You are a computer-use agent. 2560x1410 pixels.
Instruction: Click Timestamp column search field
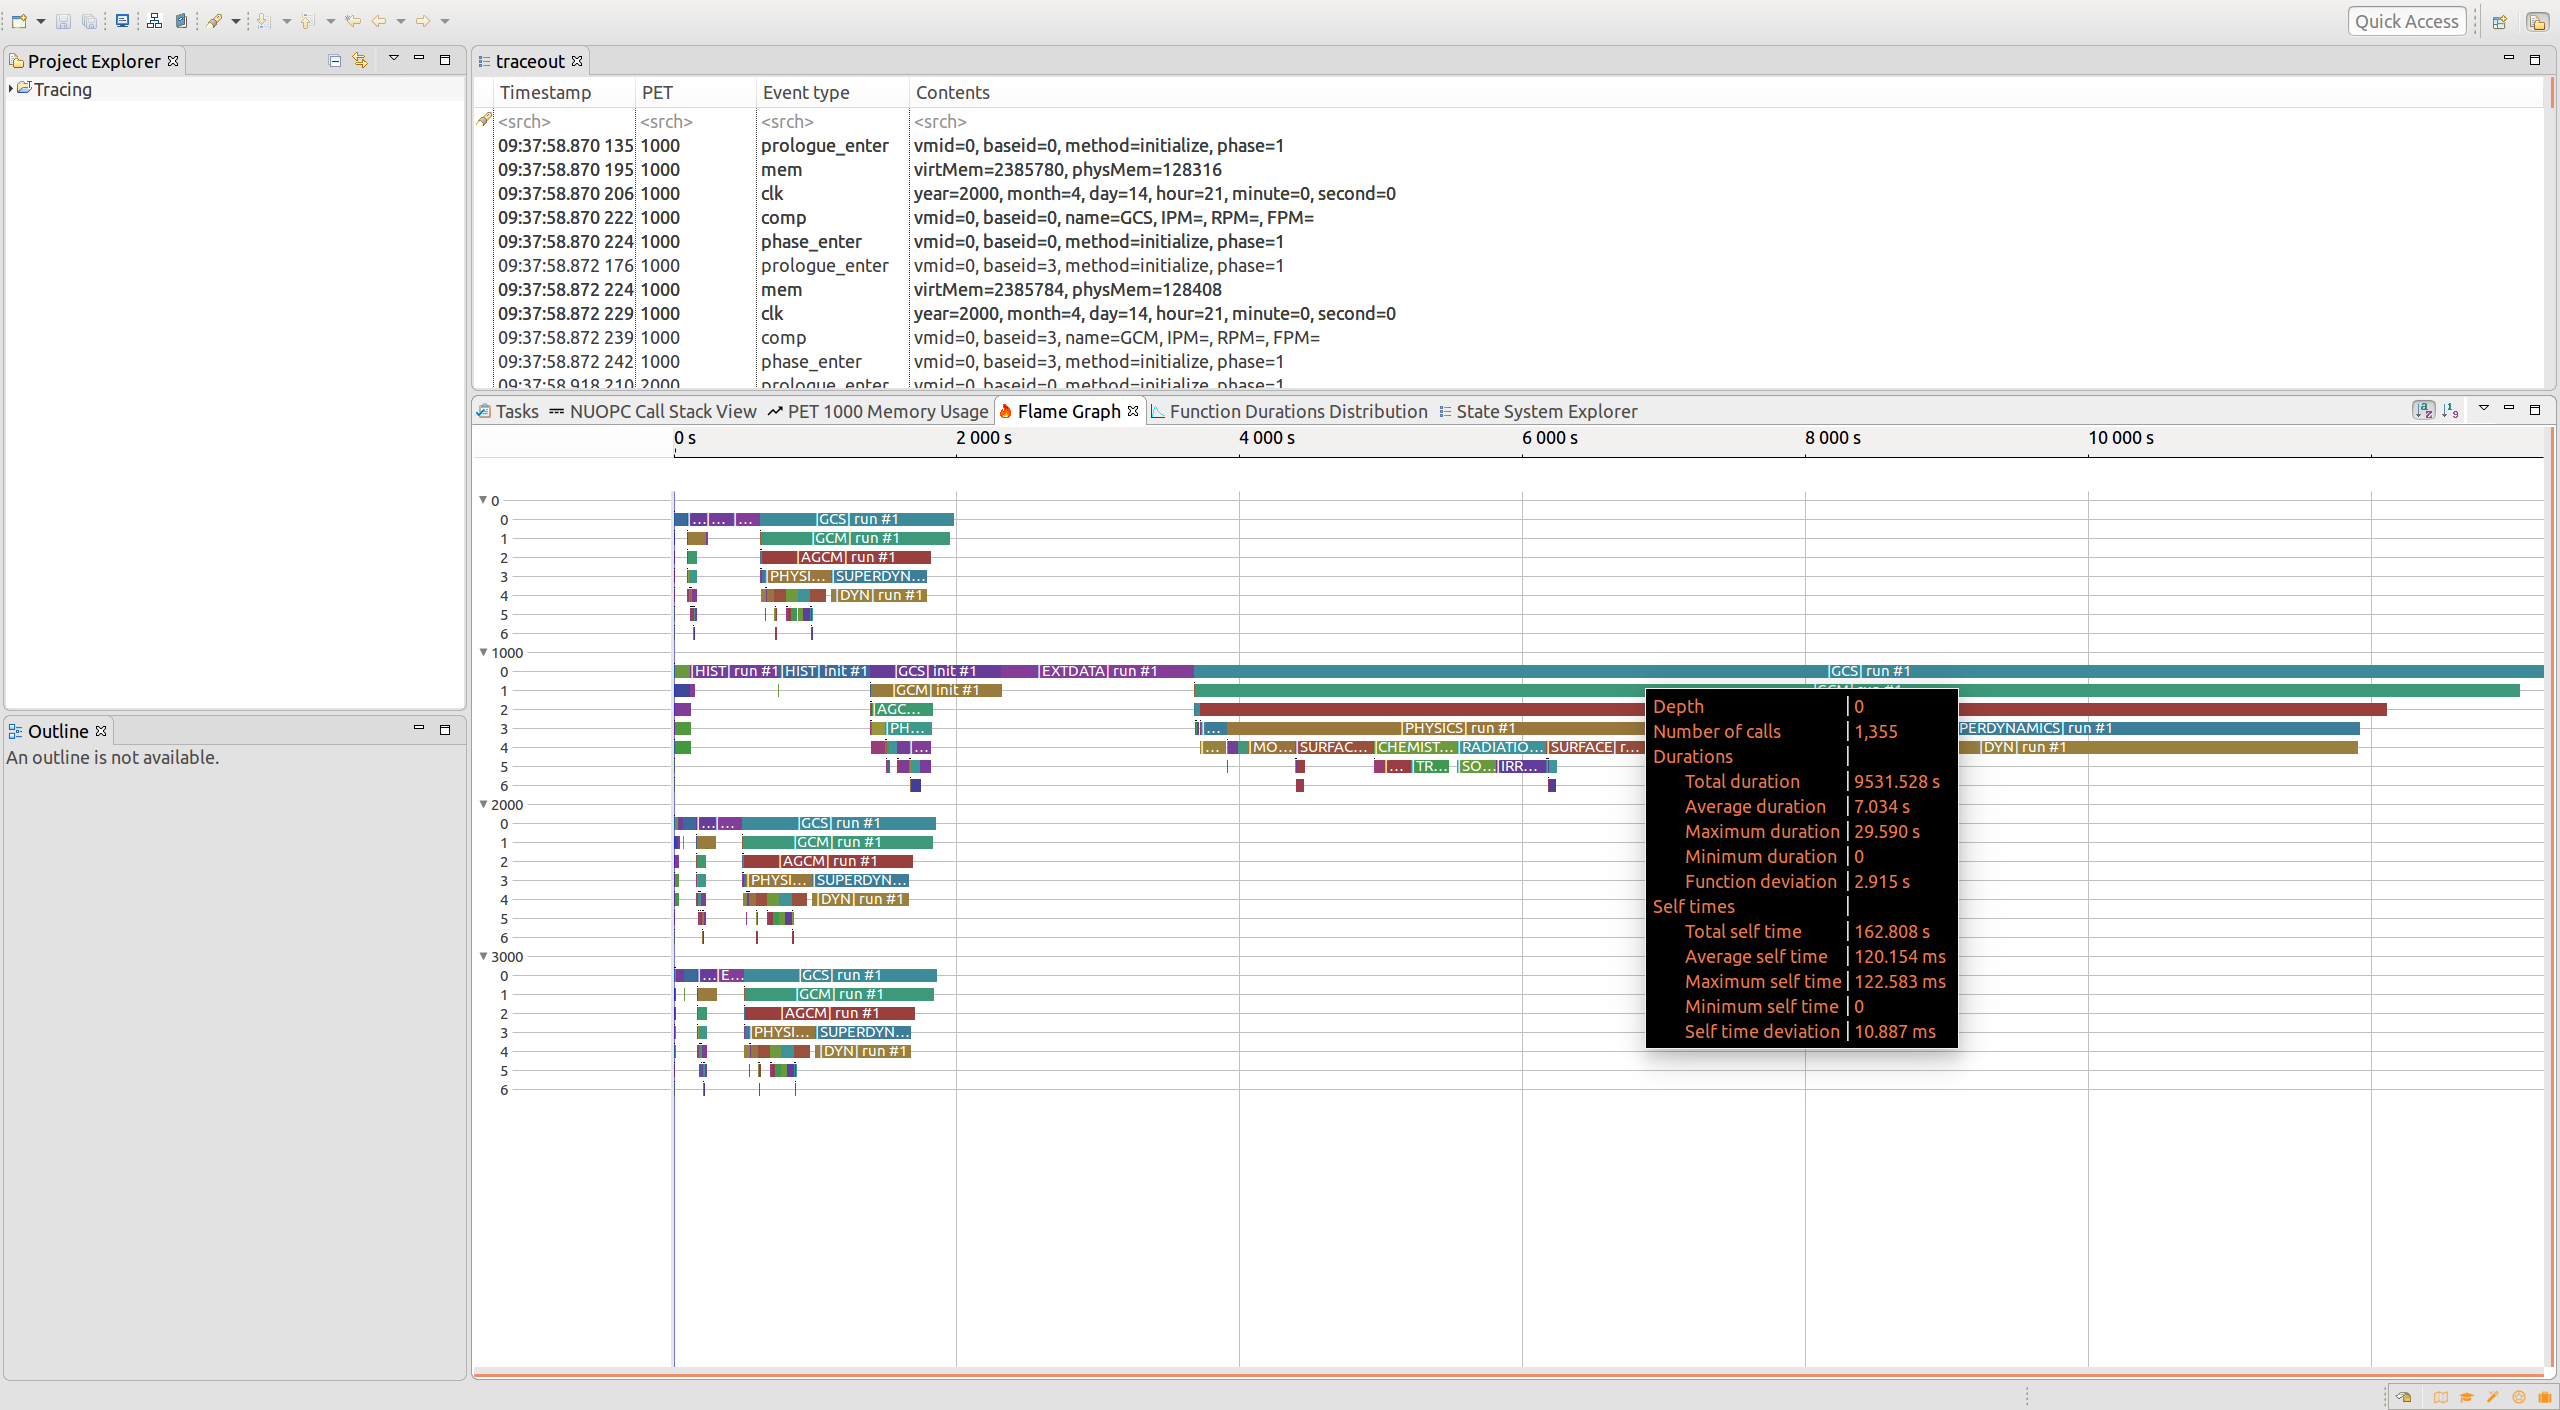pos(565,121)
